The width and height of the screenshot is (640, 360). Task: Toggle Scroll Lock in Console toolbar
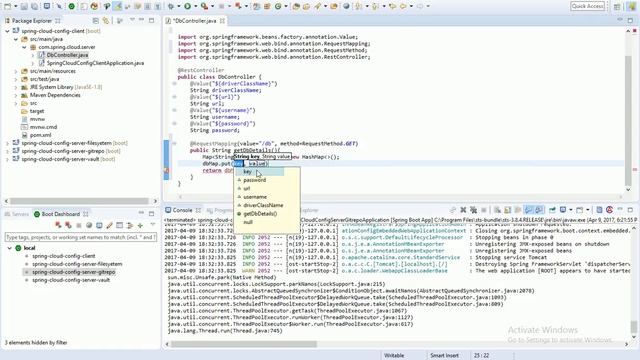[x=507, y=210]
